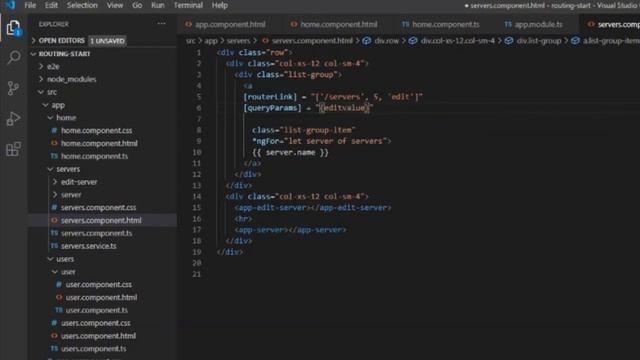Open user.component.html file

[x=101, y=297]
